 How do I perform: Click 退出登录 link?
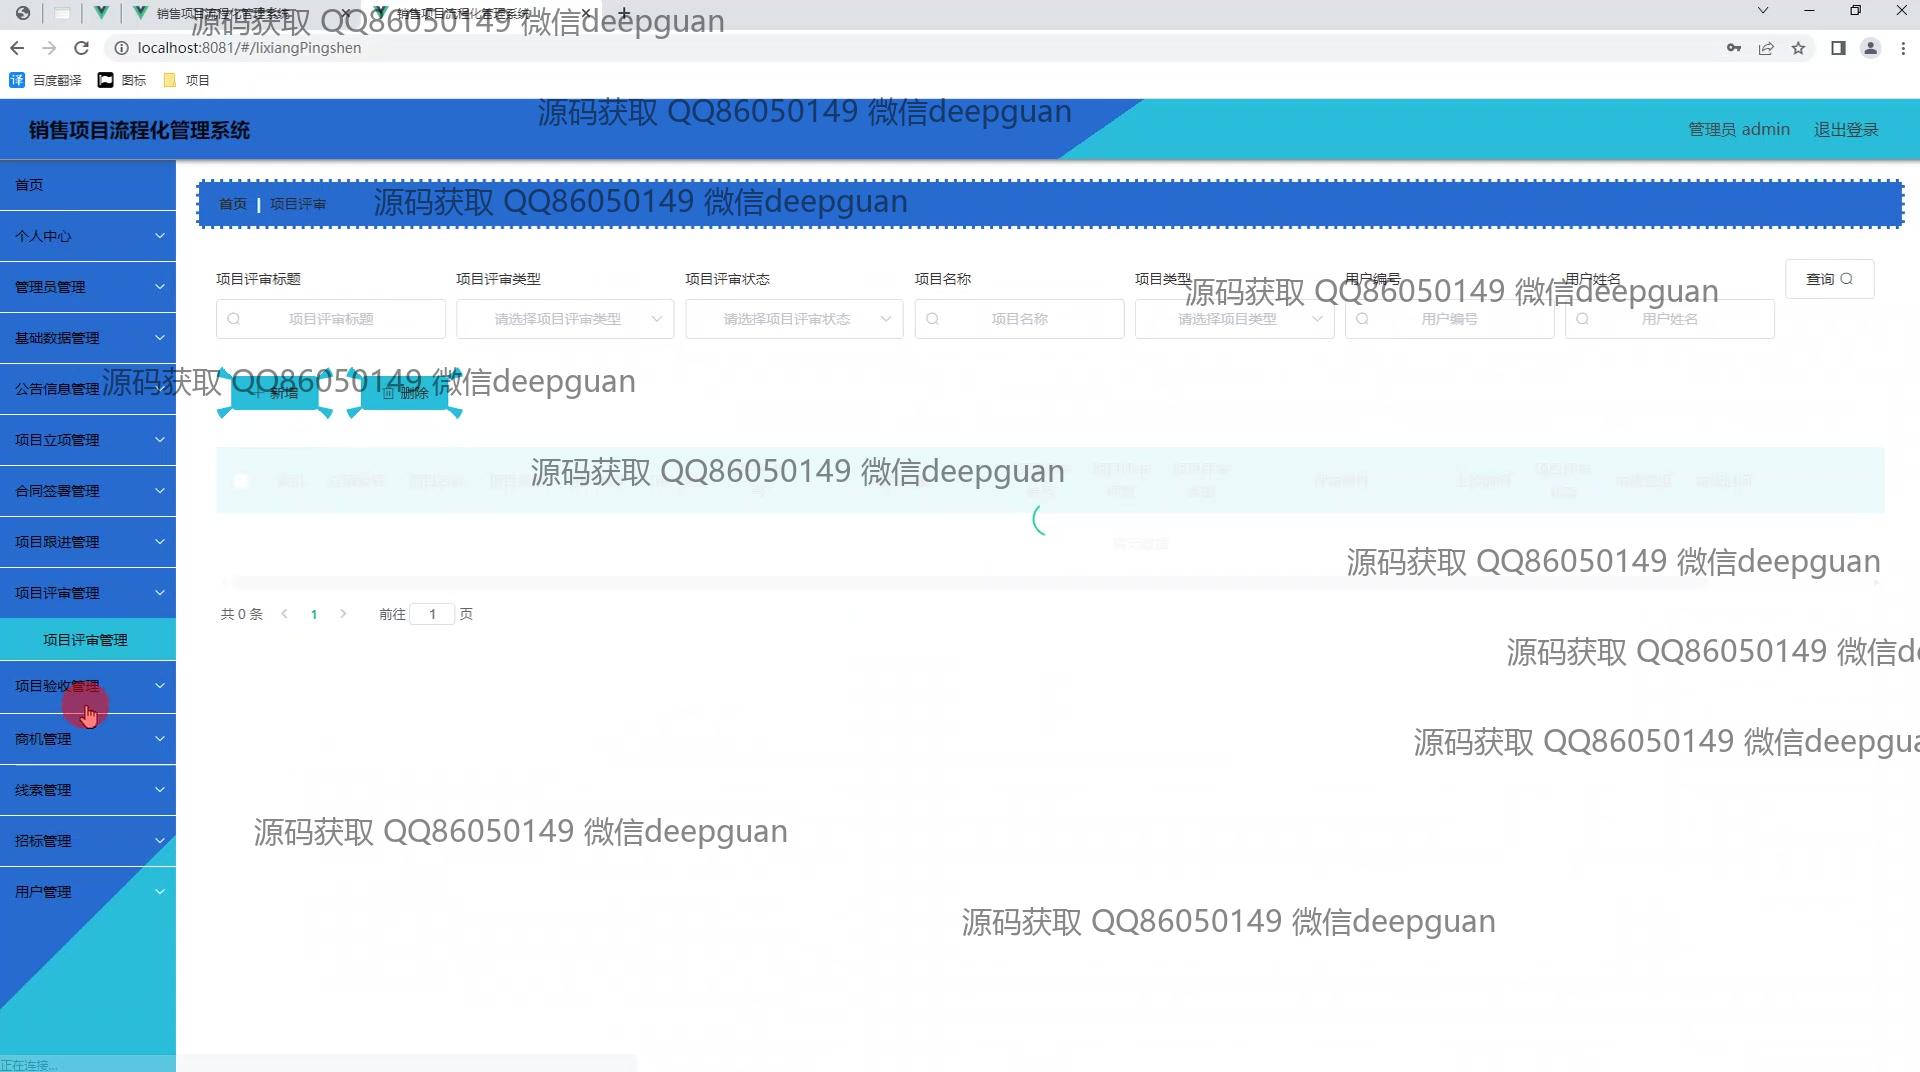(x=1846, y=130)
